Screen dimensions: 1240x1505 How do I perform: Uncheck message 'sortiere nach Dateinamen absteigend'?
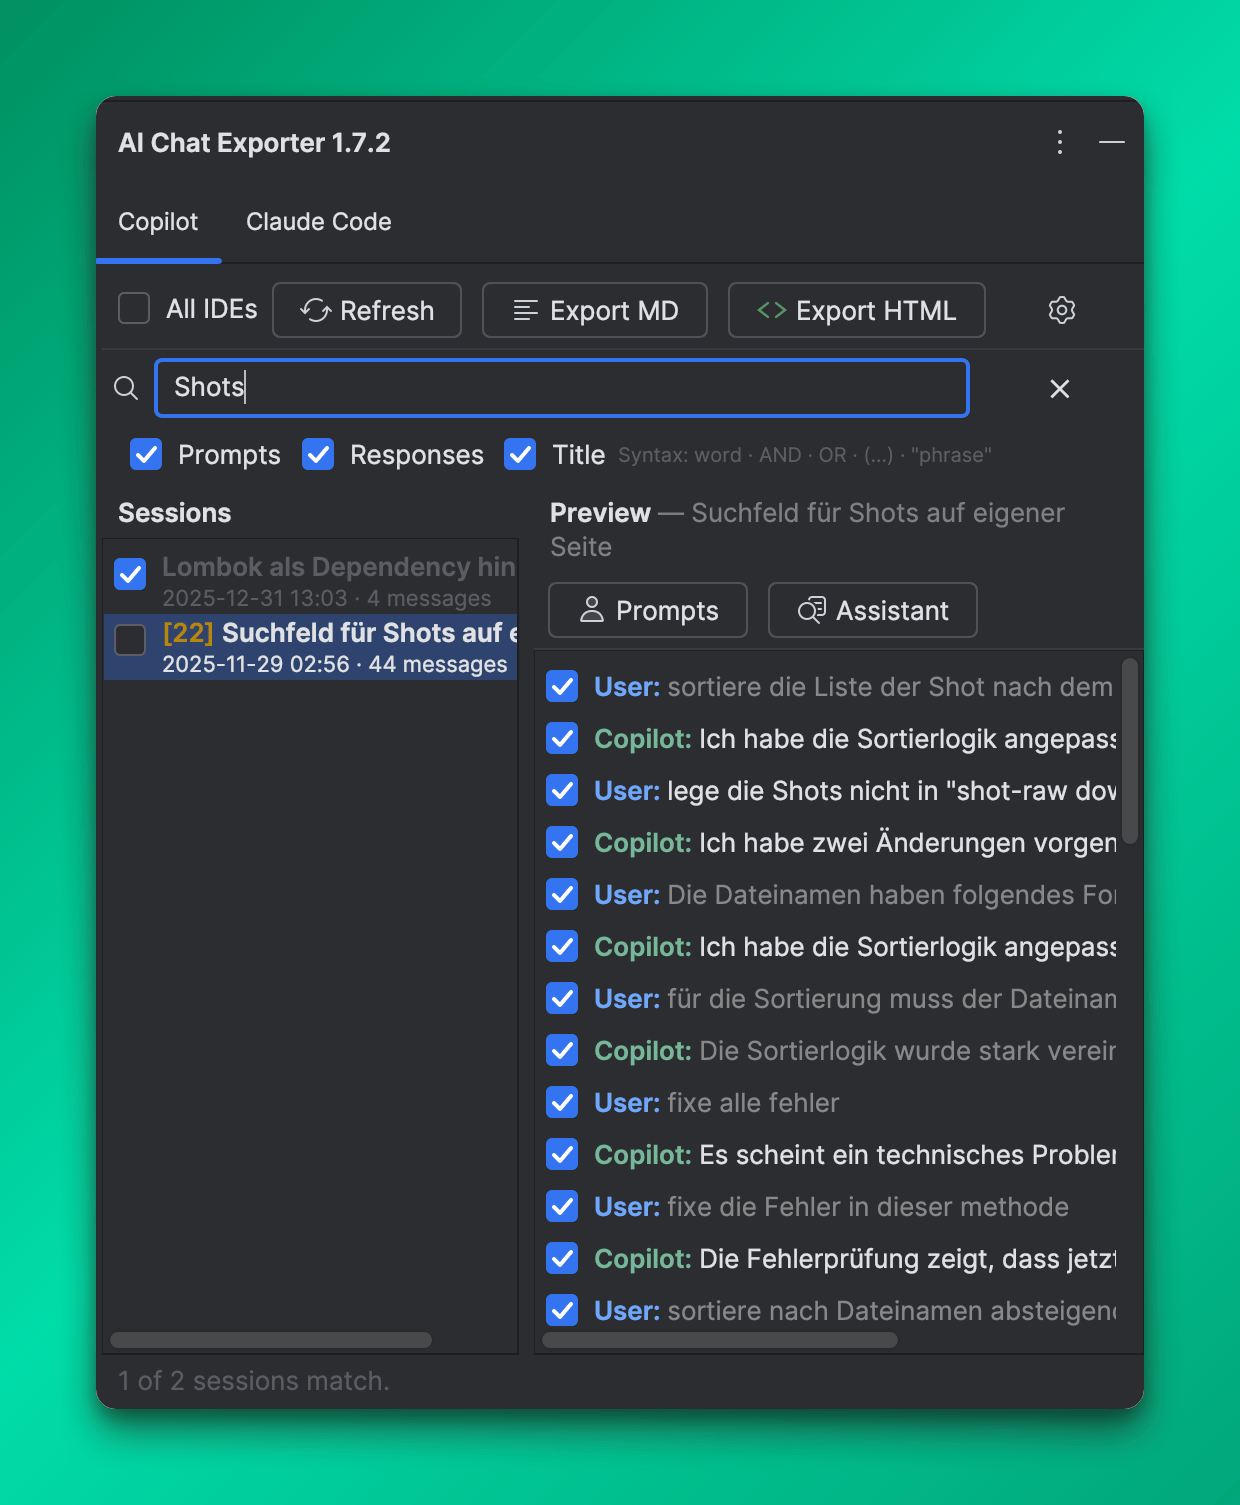pos(562,1311)
